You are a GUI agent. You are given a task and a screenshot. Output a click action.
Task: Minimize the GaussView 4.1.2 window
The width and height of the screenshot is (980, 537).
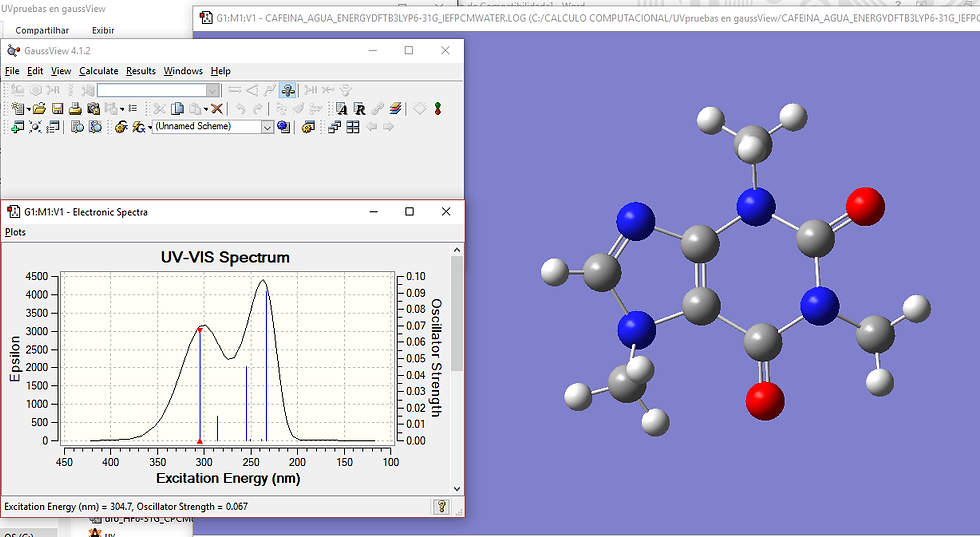click(372, 50)
